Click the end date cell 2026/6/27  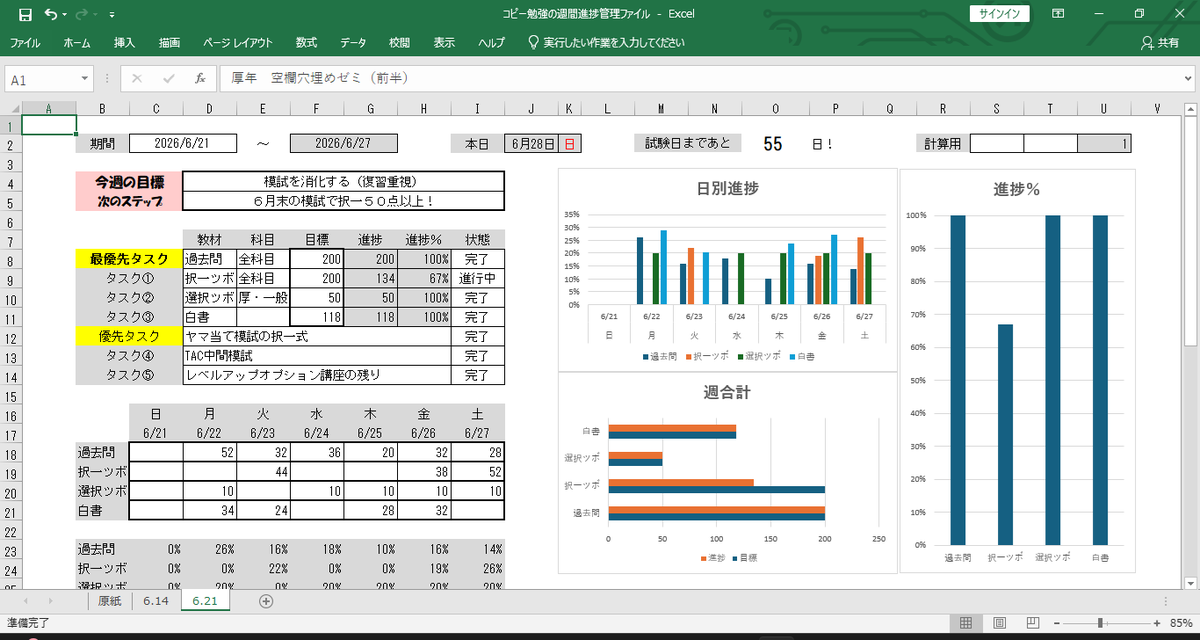tap(343, 143)
